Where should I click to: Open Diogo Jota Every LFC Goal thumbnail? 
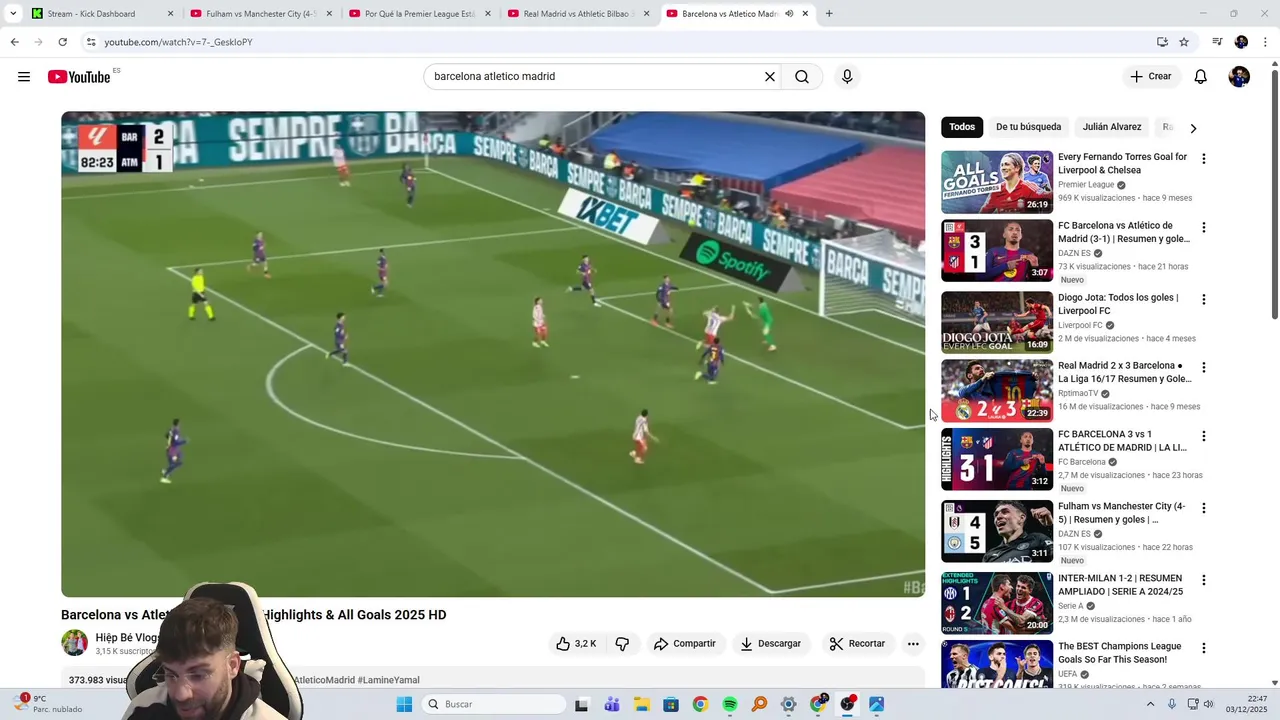[997, 322]
